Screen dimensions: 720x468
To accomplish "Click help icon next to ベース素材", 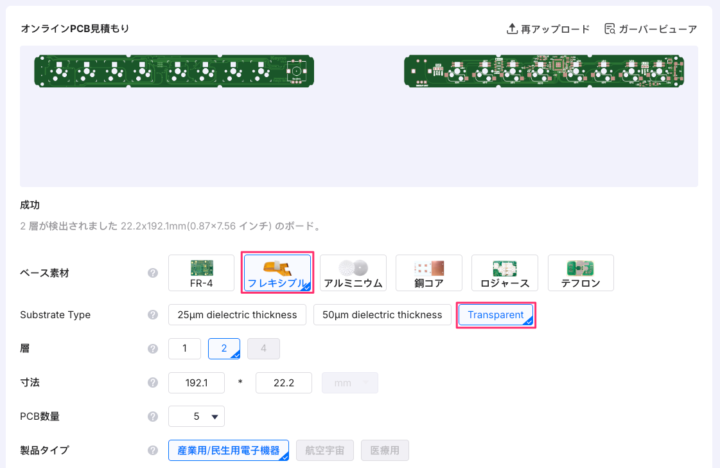I will point(153,272).
